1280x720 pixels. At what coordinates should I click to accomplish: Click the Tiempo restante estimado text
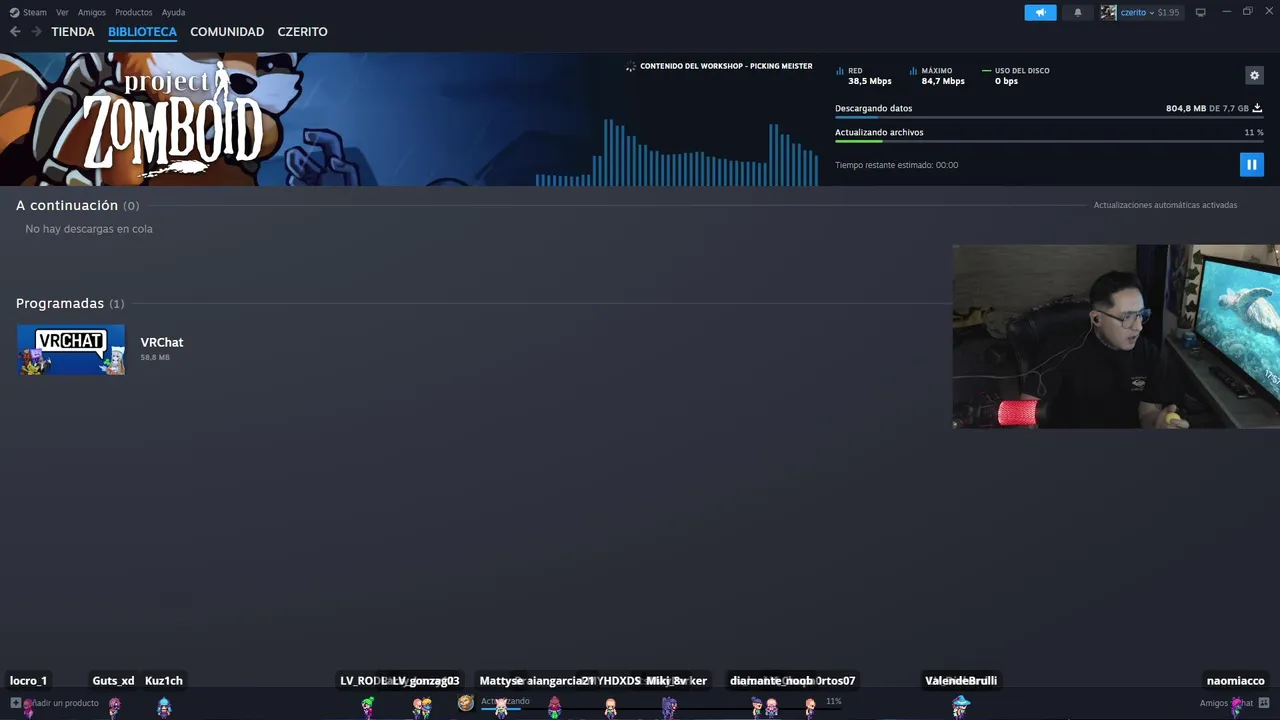(x=896, y=165)
